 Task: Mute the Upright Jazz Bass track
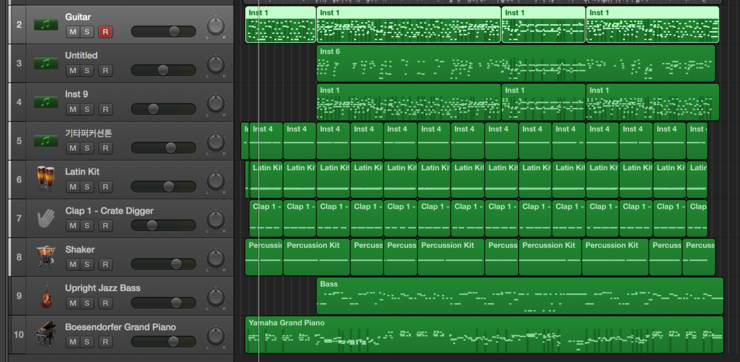point(72,303)
